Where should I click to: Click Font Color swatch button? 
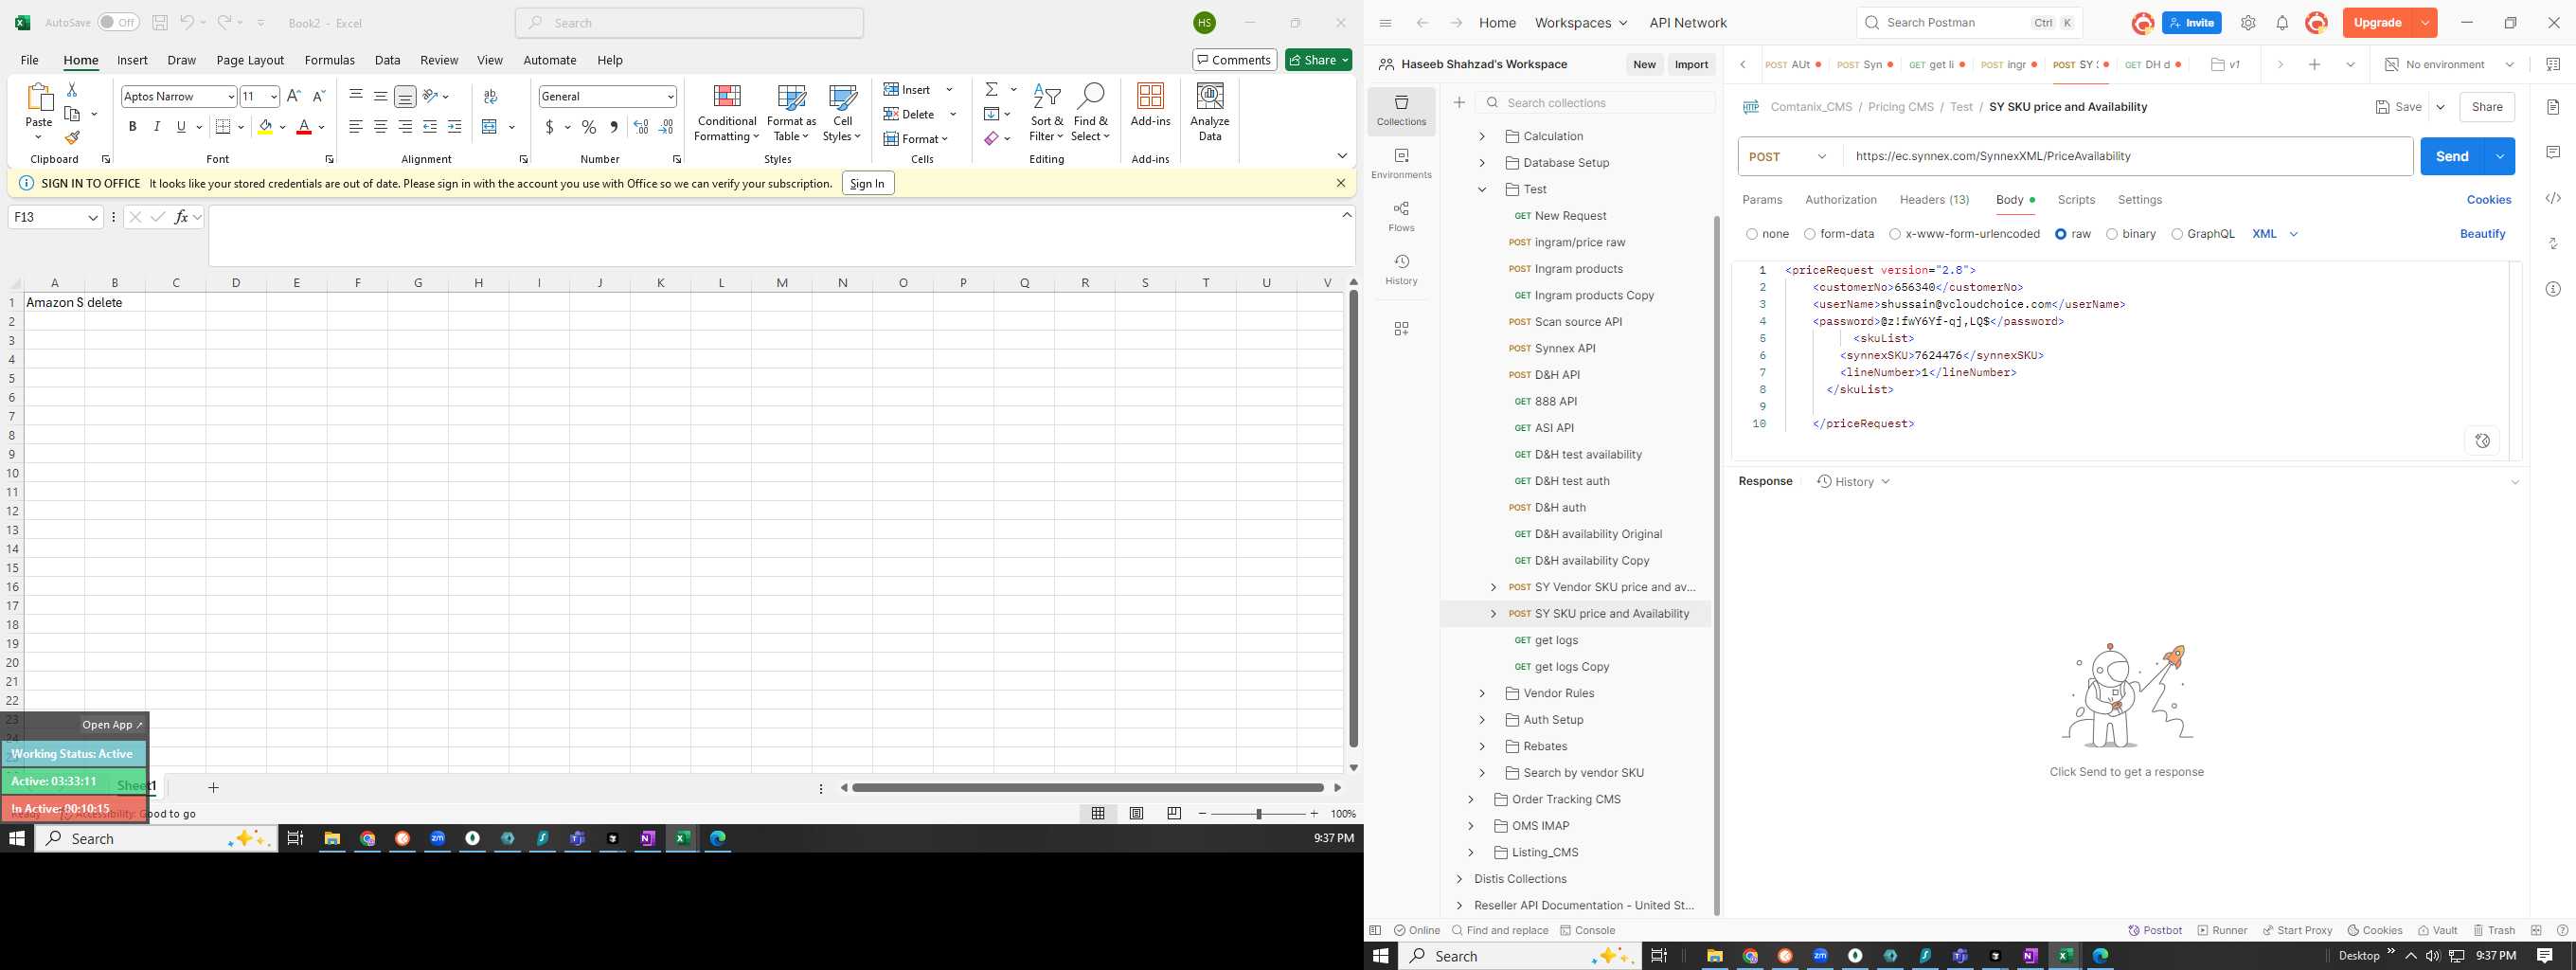coord(304,127)
